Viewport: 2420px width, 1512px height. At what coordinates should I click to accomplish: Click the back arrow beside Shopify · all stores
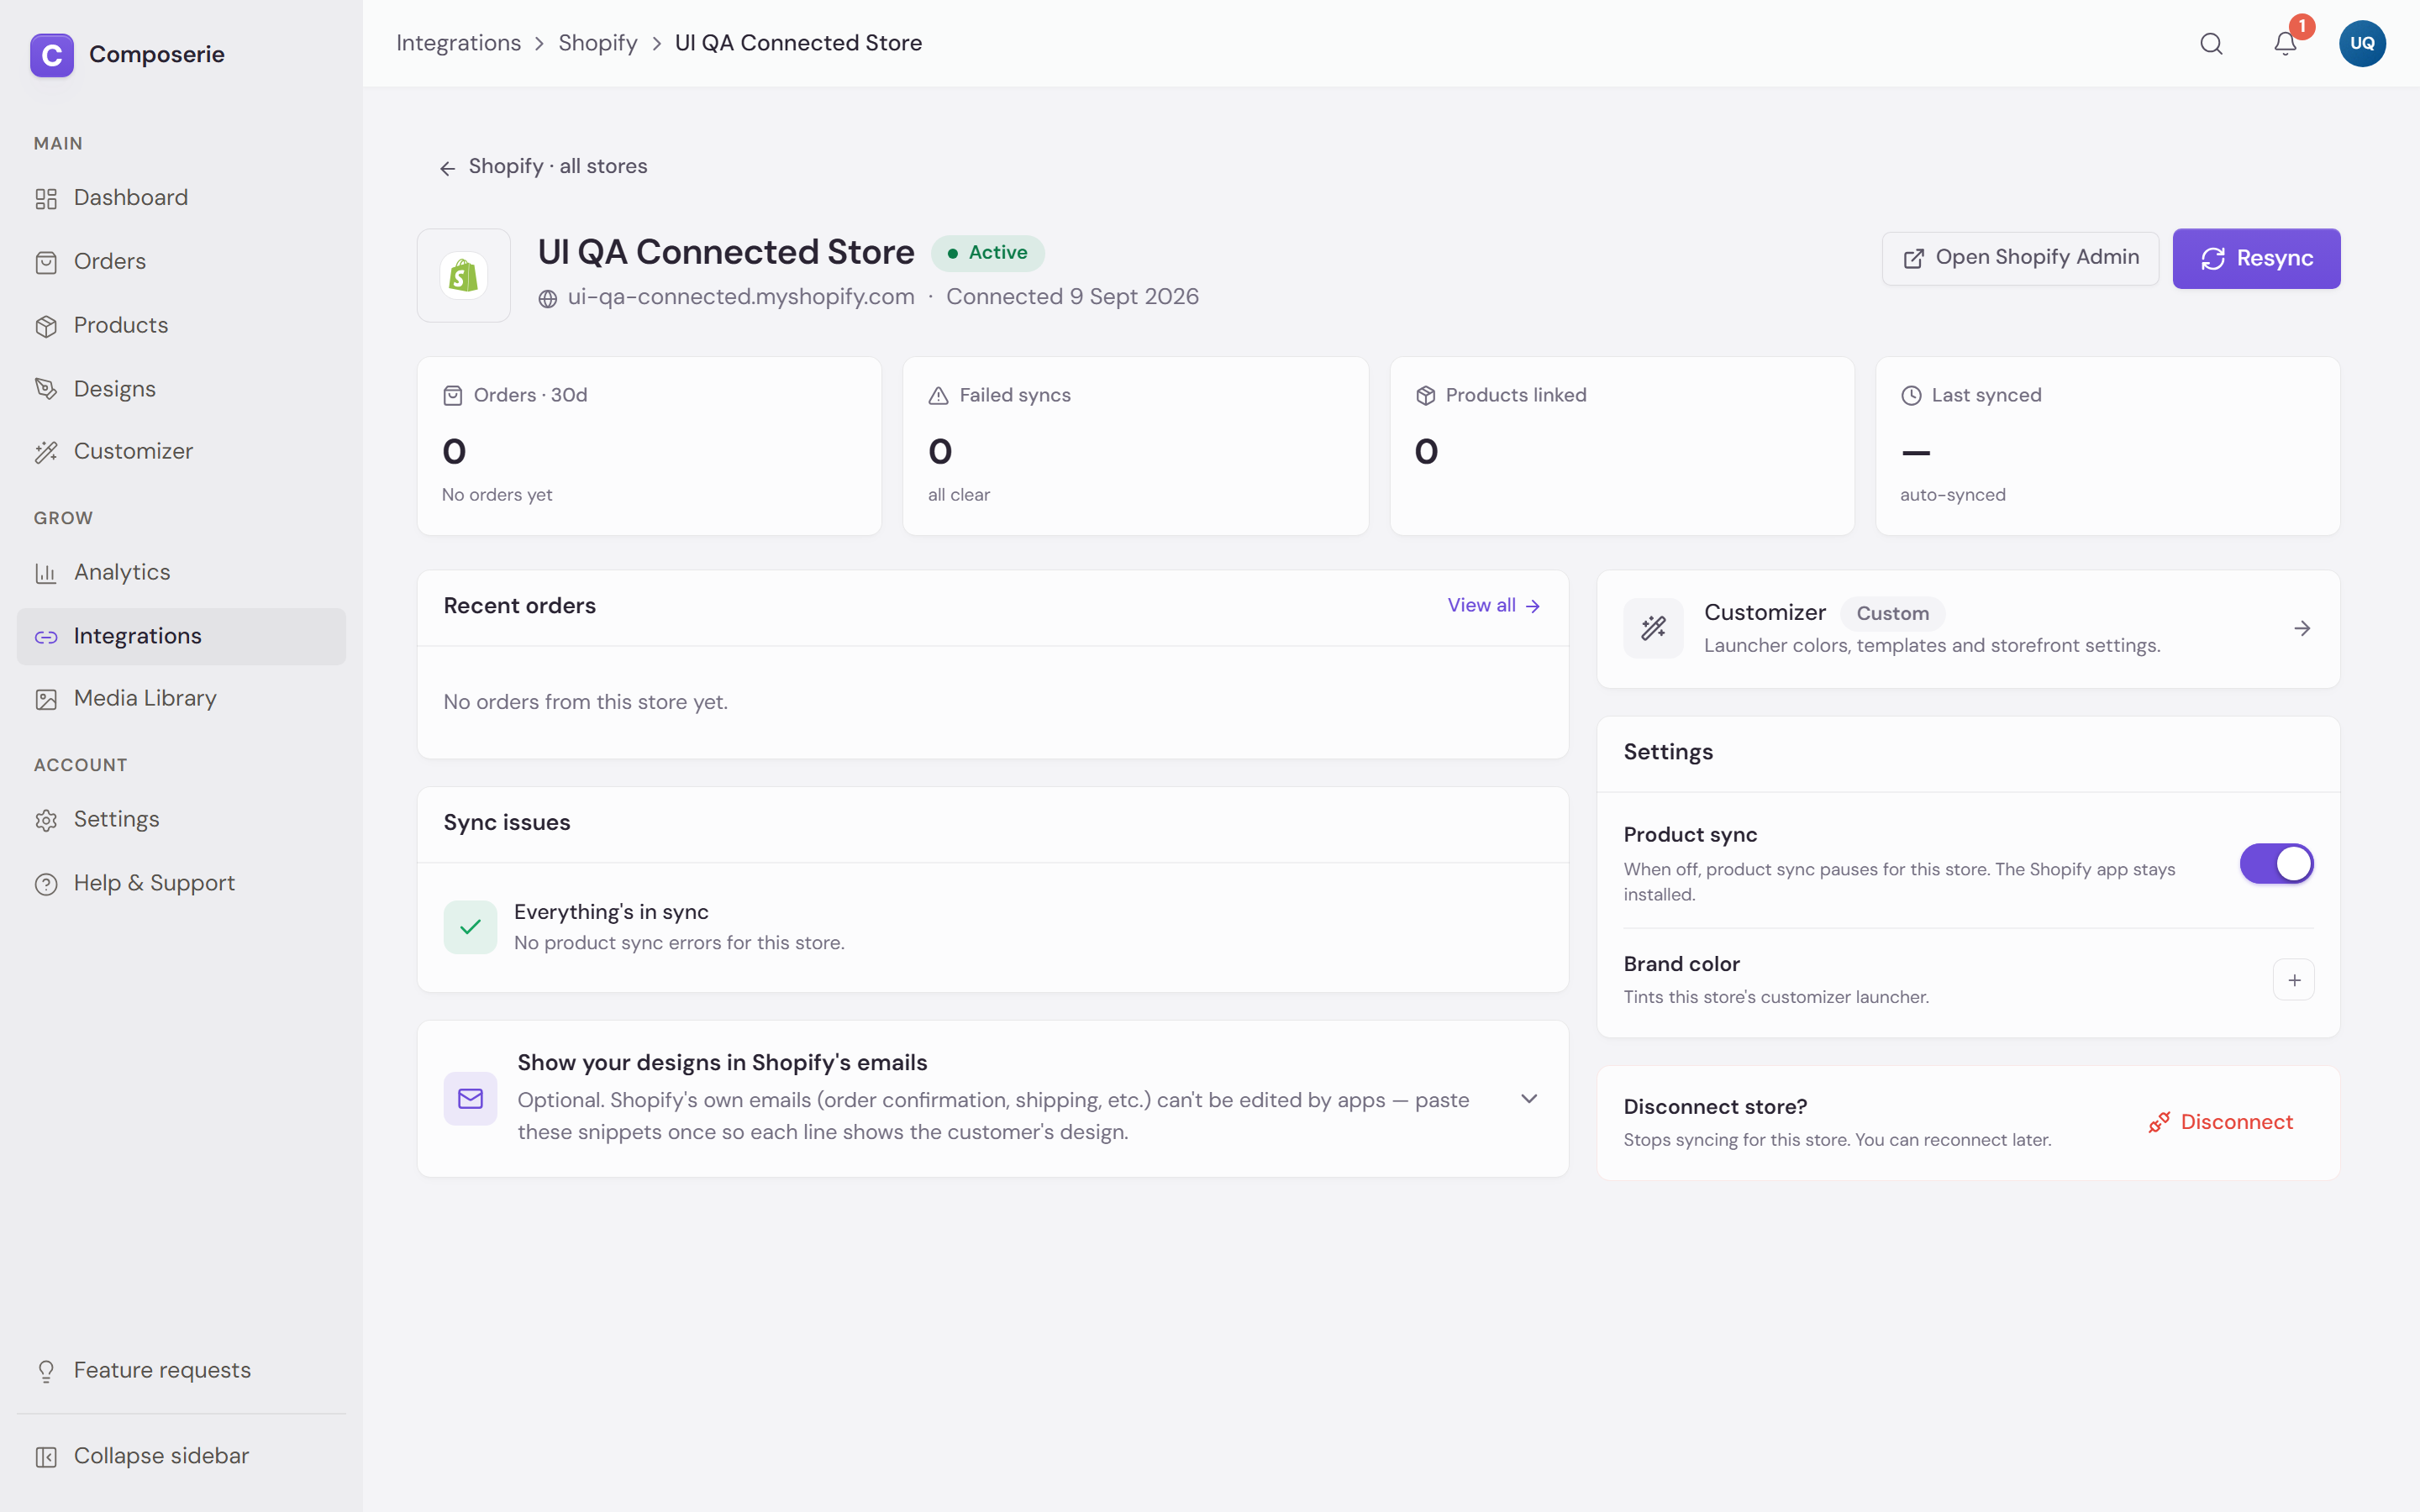447,167
